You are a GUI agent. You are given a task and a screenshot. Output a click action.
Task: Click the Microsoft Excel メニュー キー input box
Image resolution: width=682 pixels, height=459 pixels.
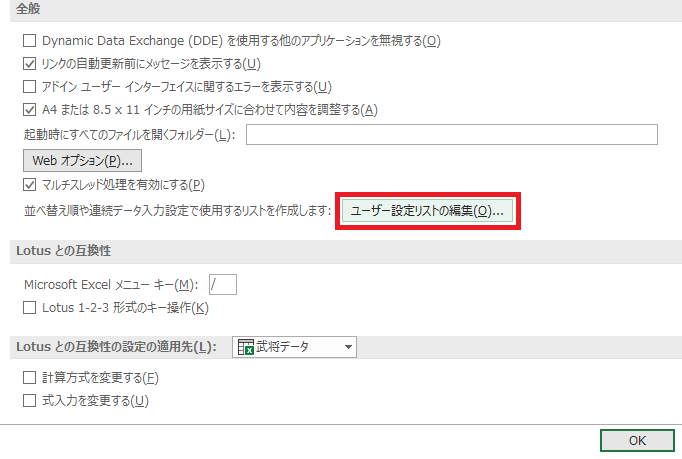click(223, 285)
